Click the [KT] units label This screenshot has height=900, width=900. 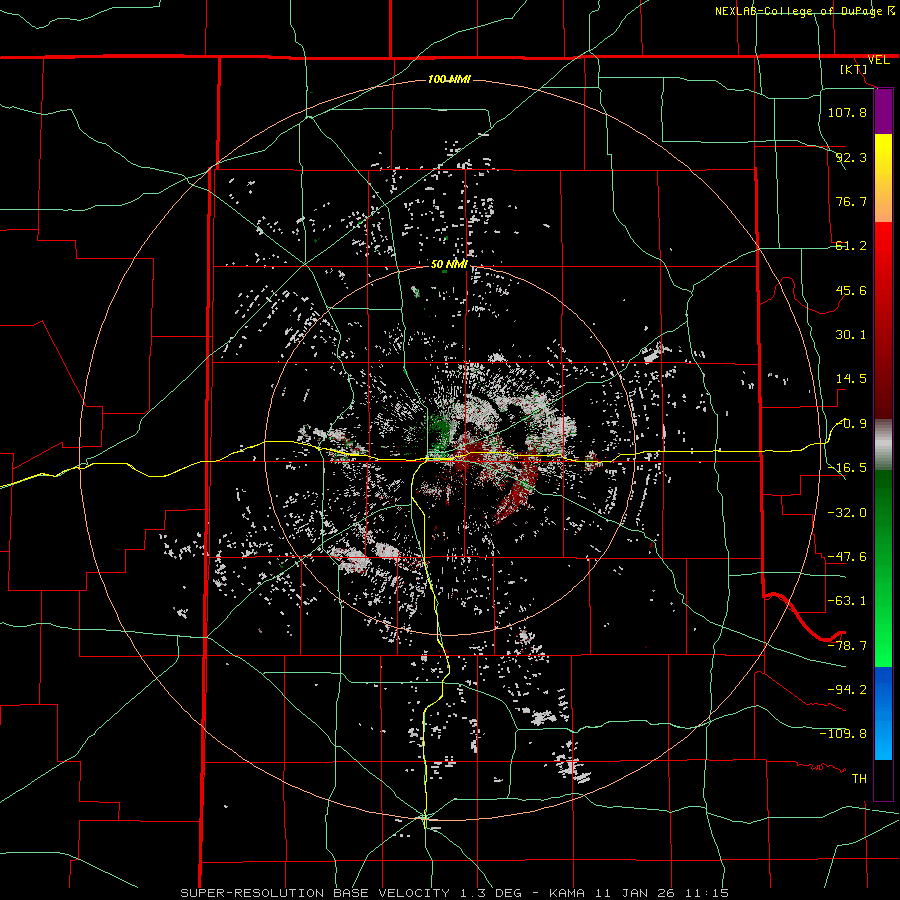click(854, 69)
